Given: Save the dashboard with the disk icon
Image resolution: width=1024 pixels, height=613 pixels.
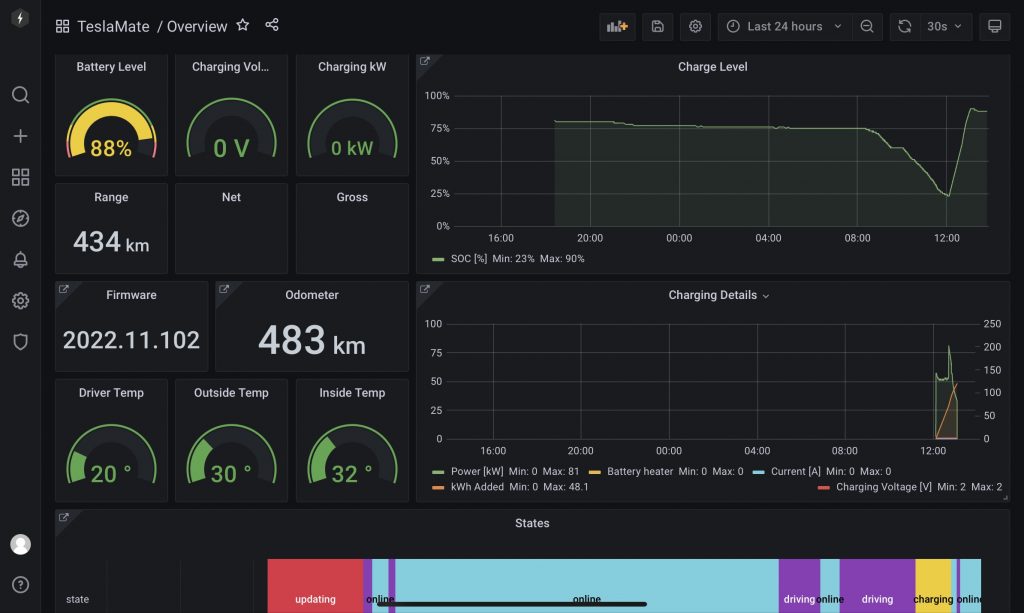Looking at the screenshot, I should point(657,27).
